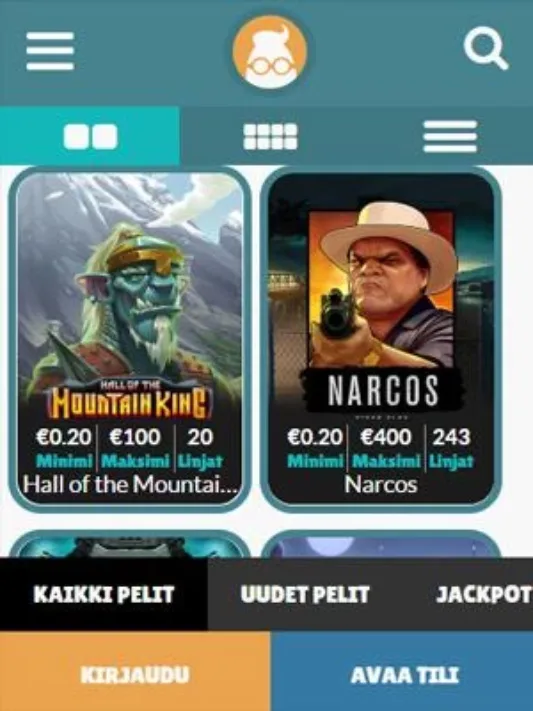Click the Narcos title text
533x711 pixels.
[x=381, y=485]
